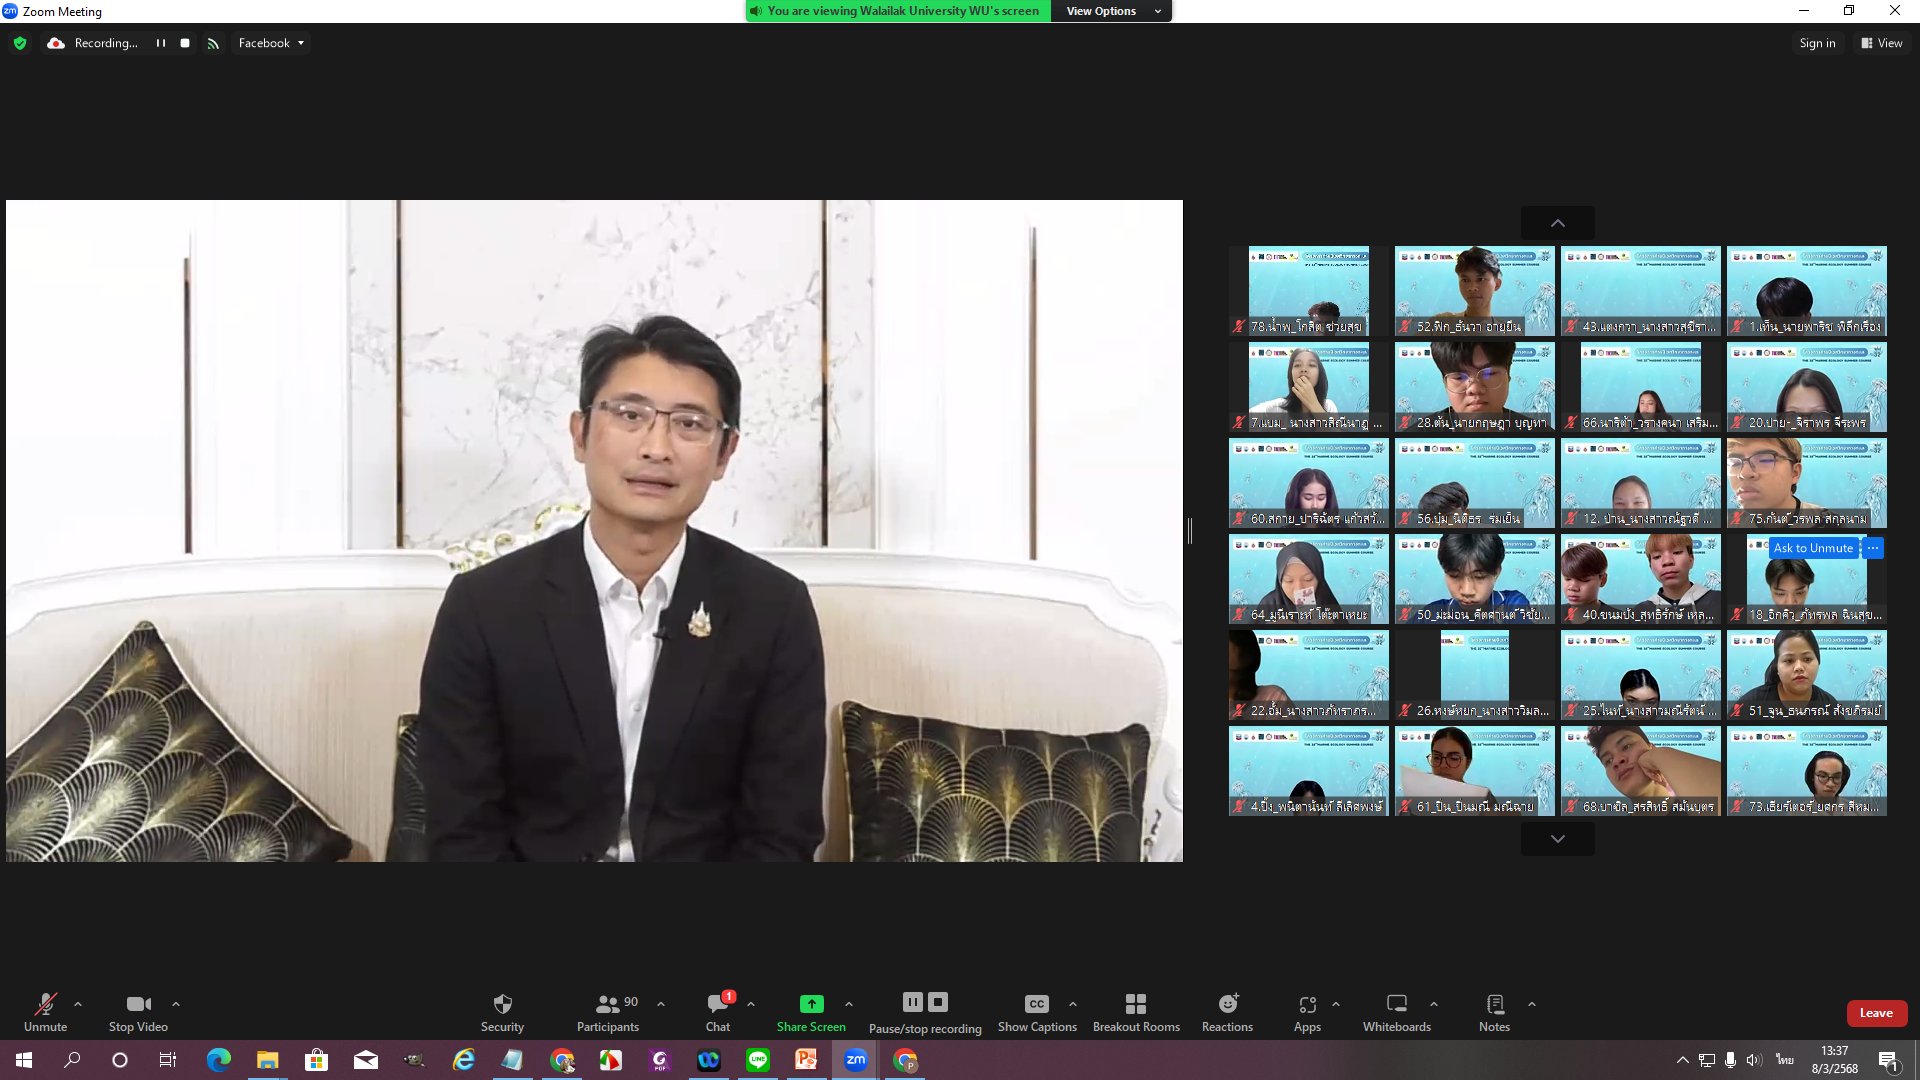
Task: Expand the Facebook live stream dropdown
Action: [271, 43]
